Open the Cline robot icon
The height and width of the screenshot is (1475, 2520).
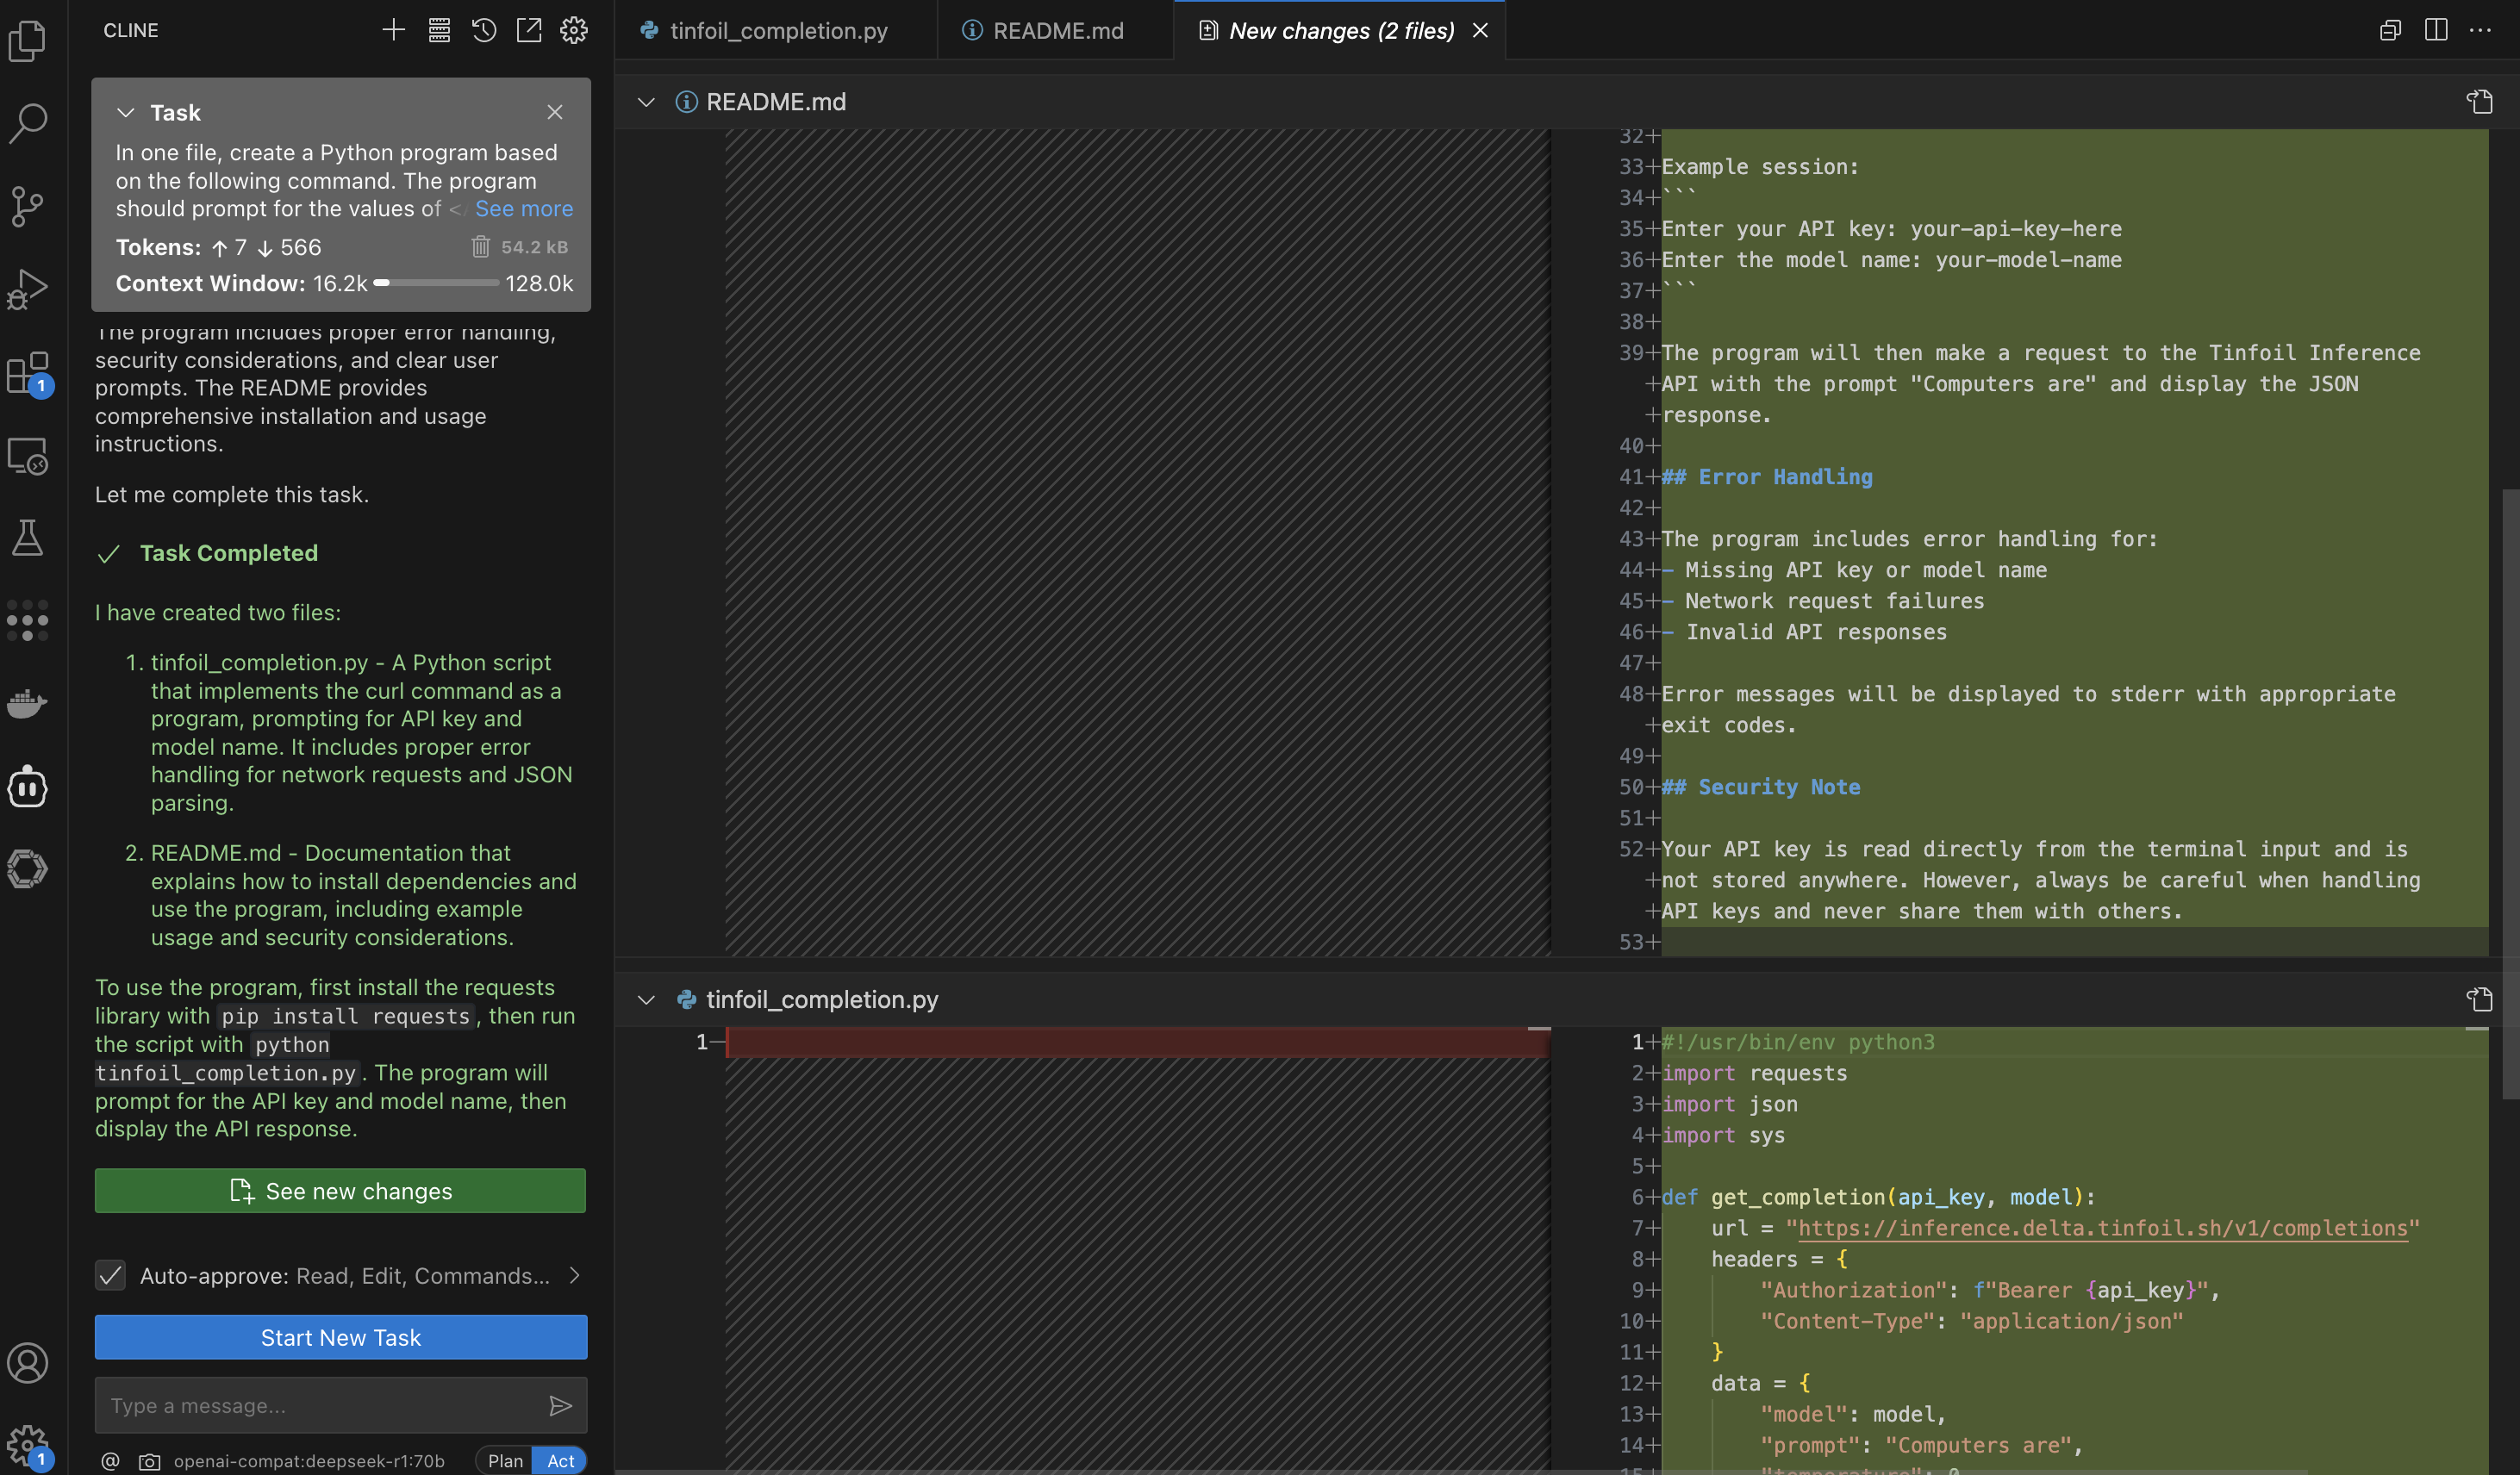[x=27, y=787]
